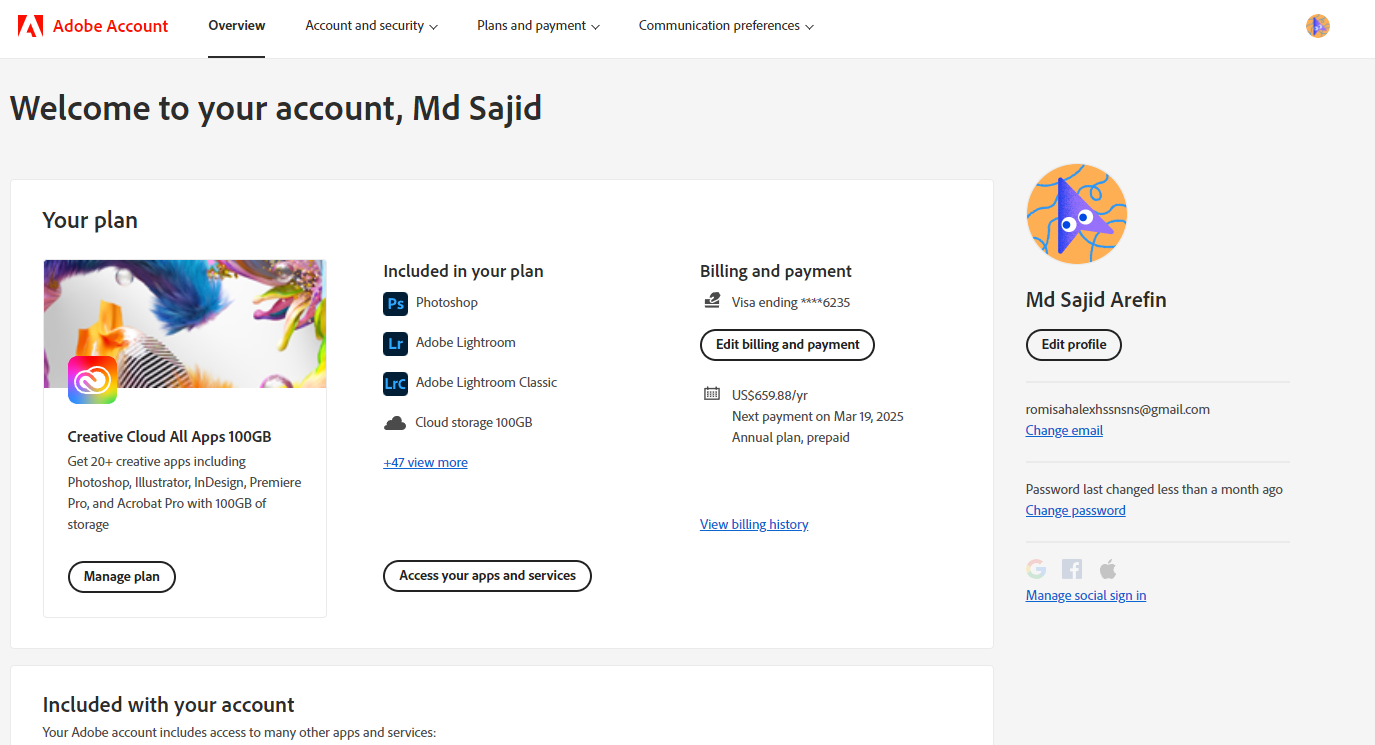The height and width of the screenshot is (745, 1375).
Task: Open the profile avatar in top bar
Action: pyautogui.click(x=1317, y=26)
